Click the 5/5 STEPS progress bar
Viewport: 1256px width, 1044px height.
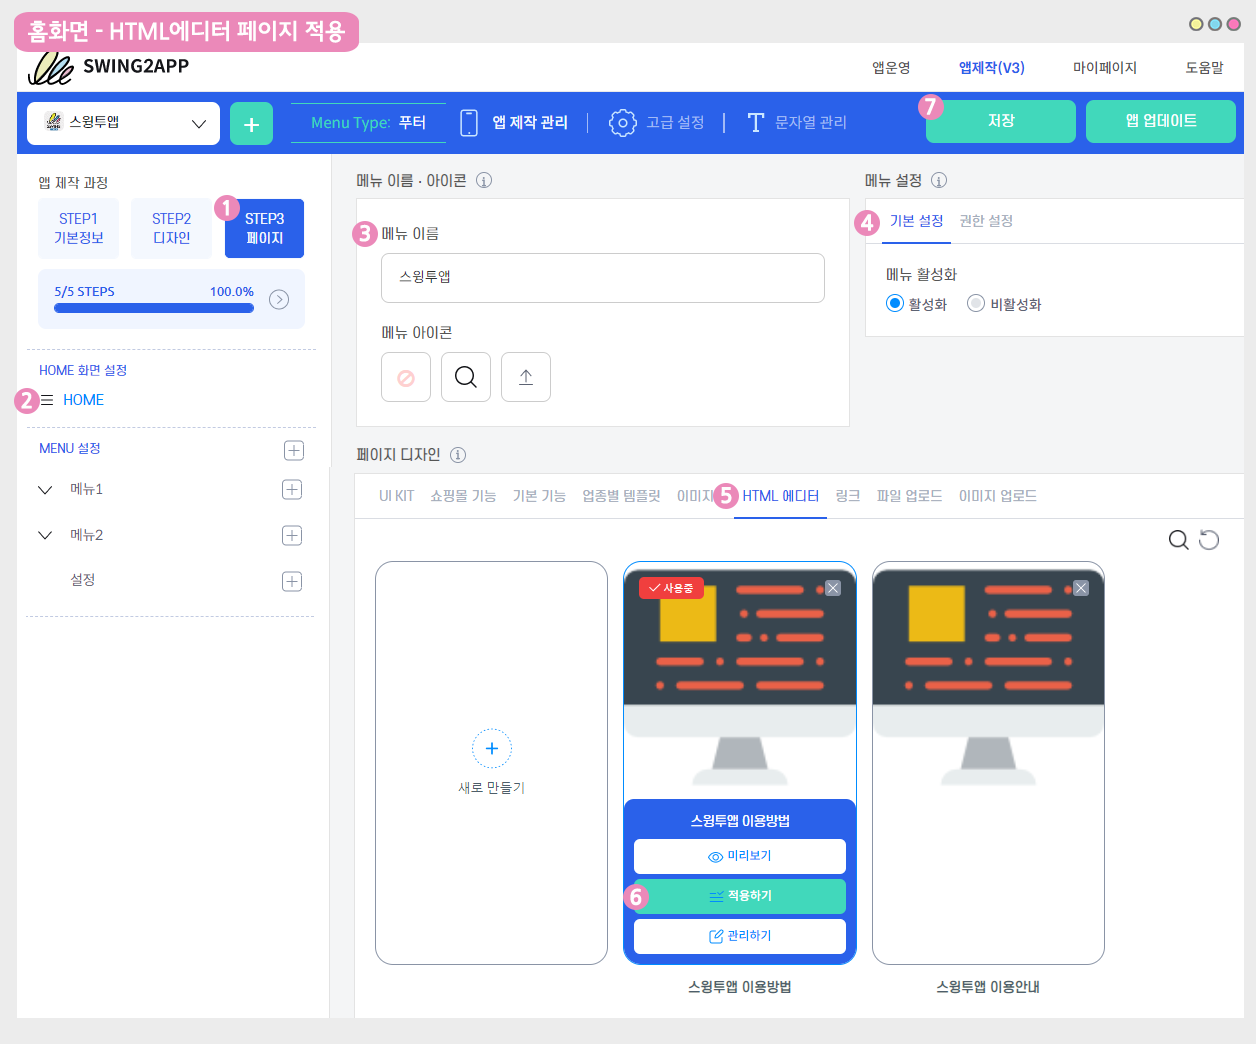[154, 308]
